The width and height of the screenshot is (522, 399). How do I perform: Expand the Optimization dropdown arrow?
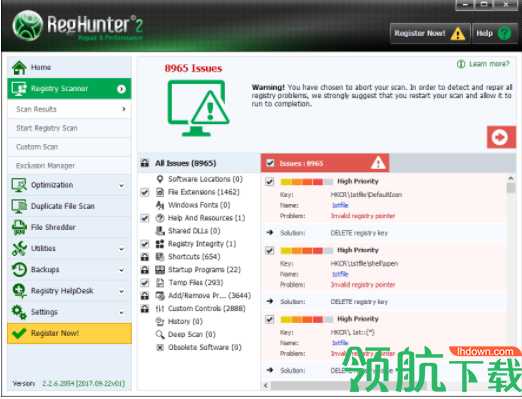(x=121, y=185)
